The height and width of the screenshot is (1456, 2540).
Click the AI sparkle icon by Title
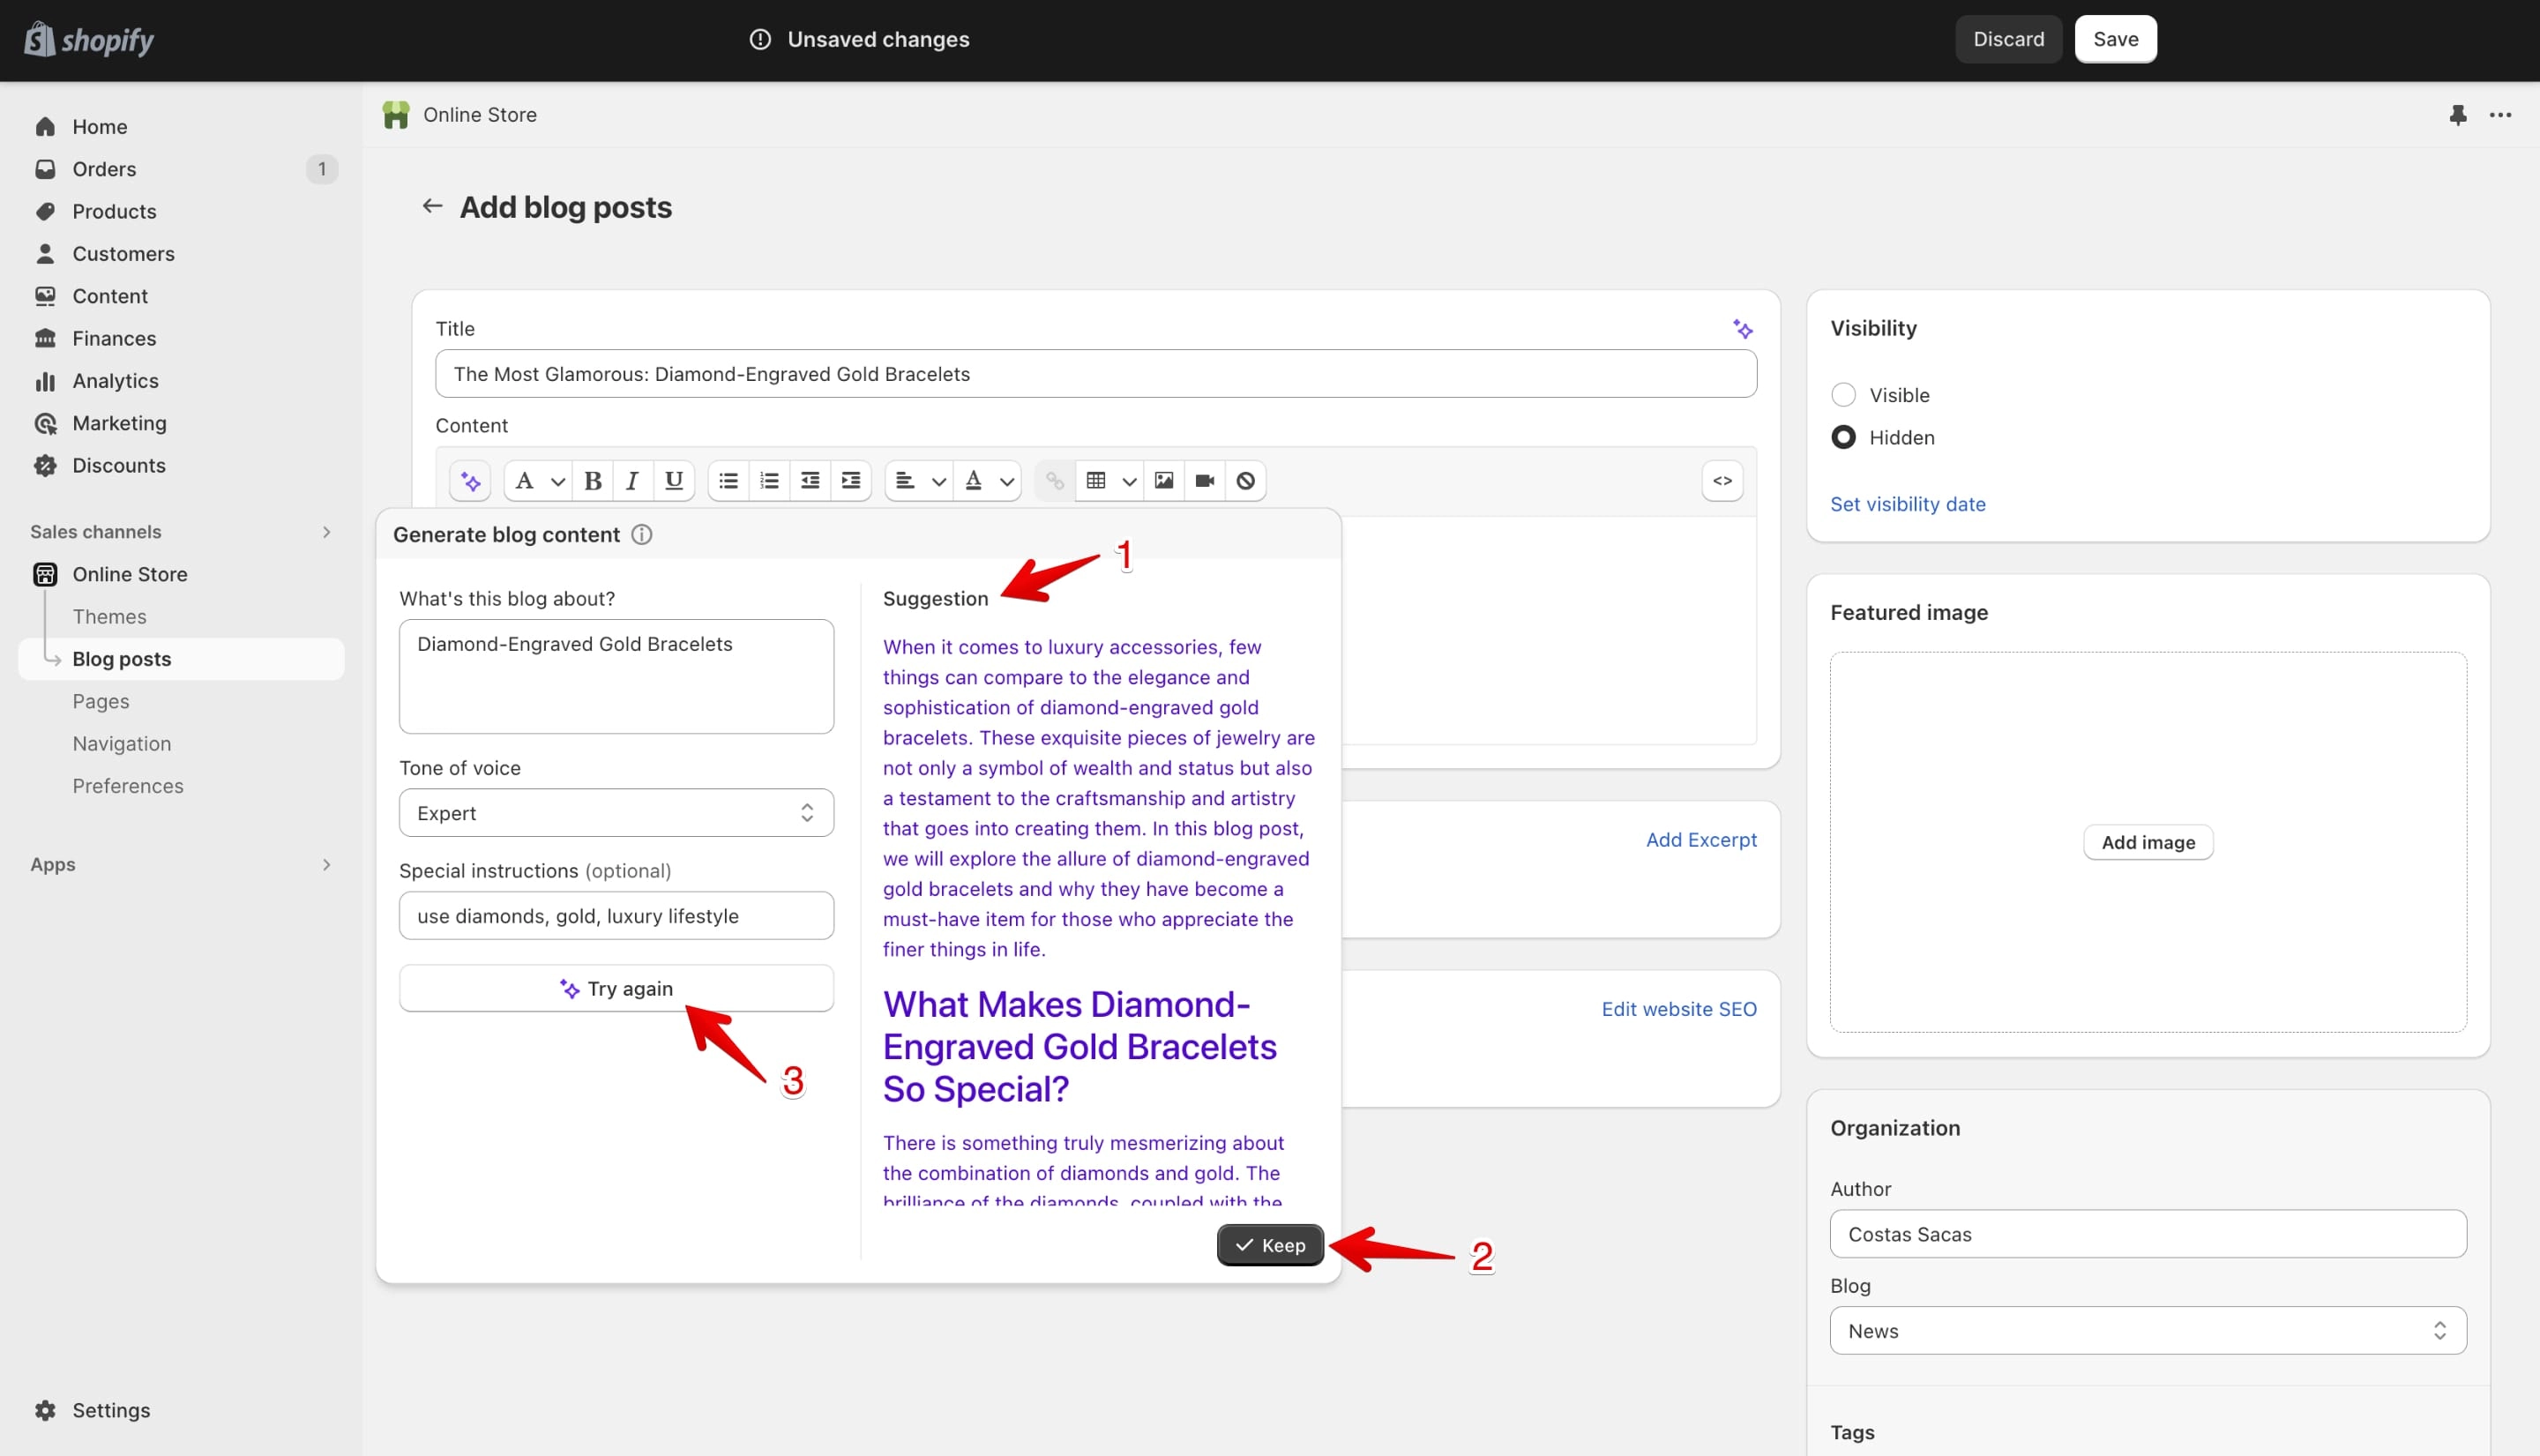(x=1742, y=329)
